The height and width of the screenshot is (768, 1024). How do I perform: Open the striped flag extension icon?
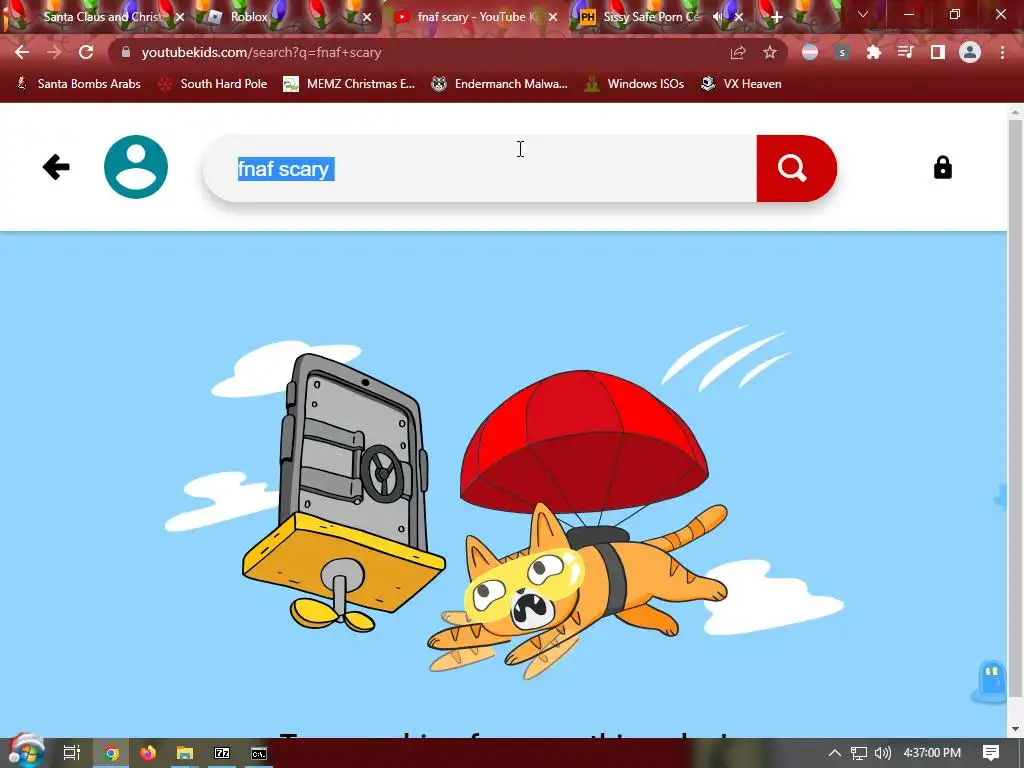[810, 53]
